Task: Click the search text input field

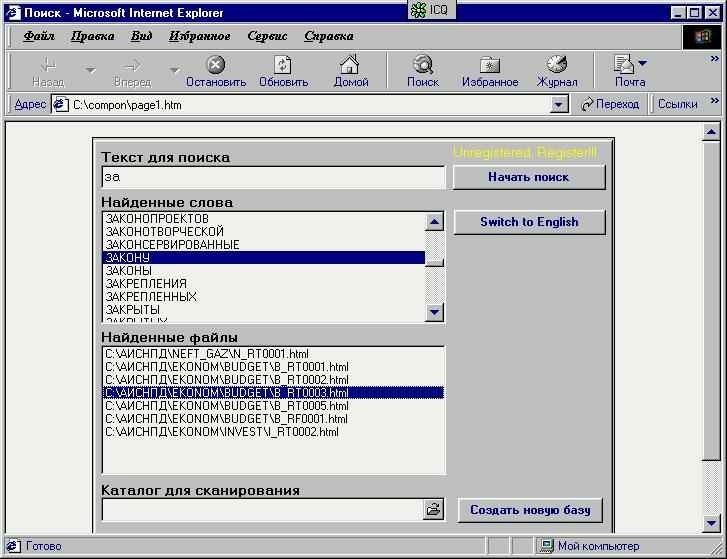Action: coord(273,177)
